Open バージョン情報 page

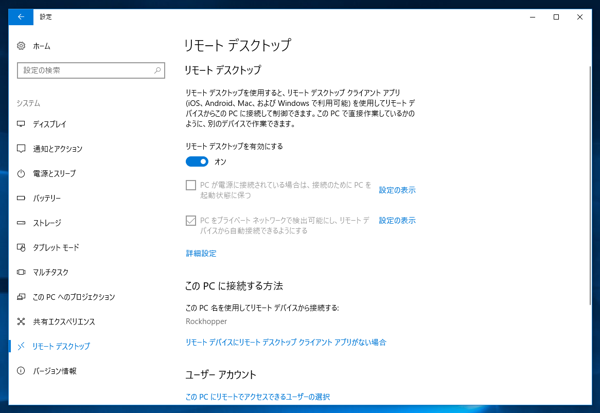[x=54, y=371]
